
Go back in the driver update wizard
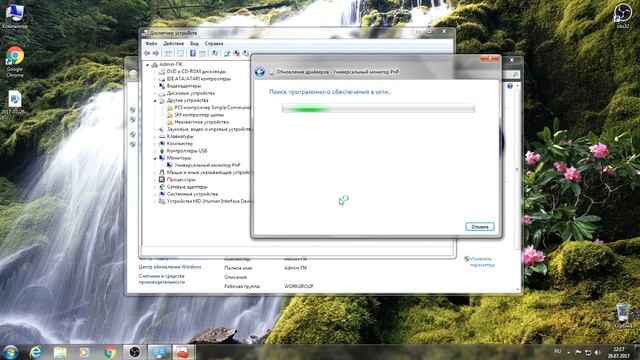click(x=260, y=72)
